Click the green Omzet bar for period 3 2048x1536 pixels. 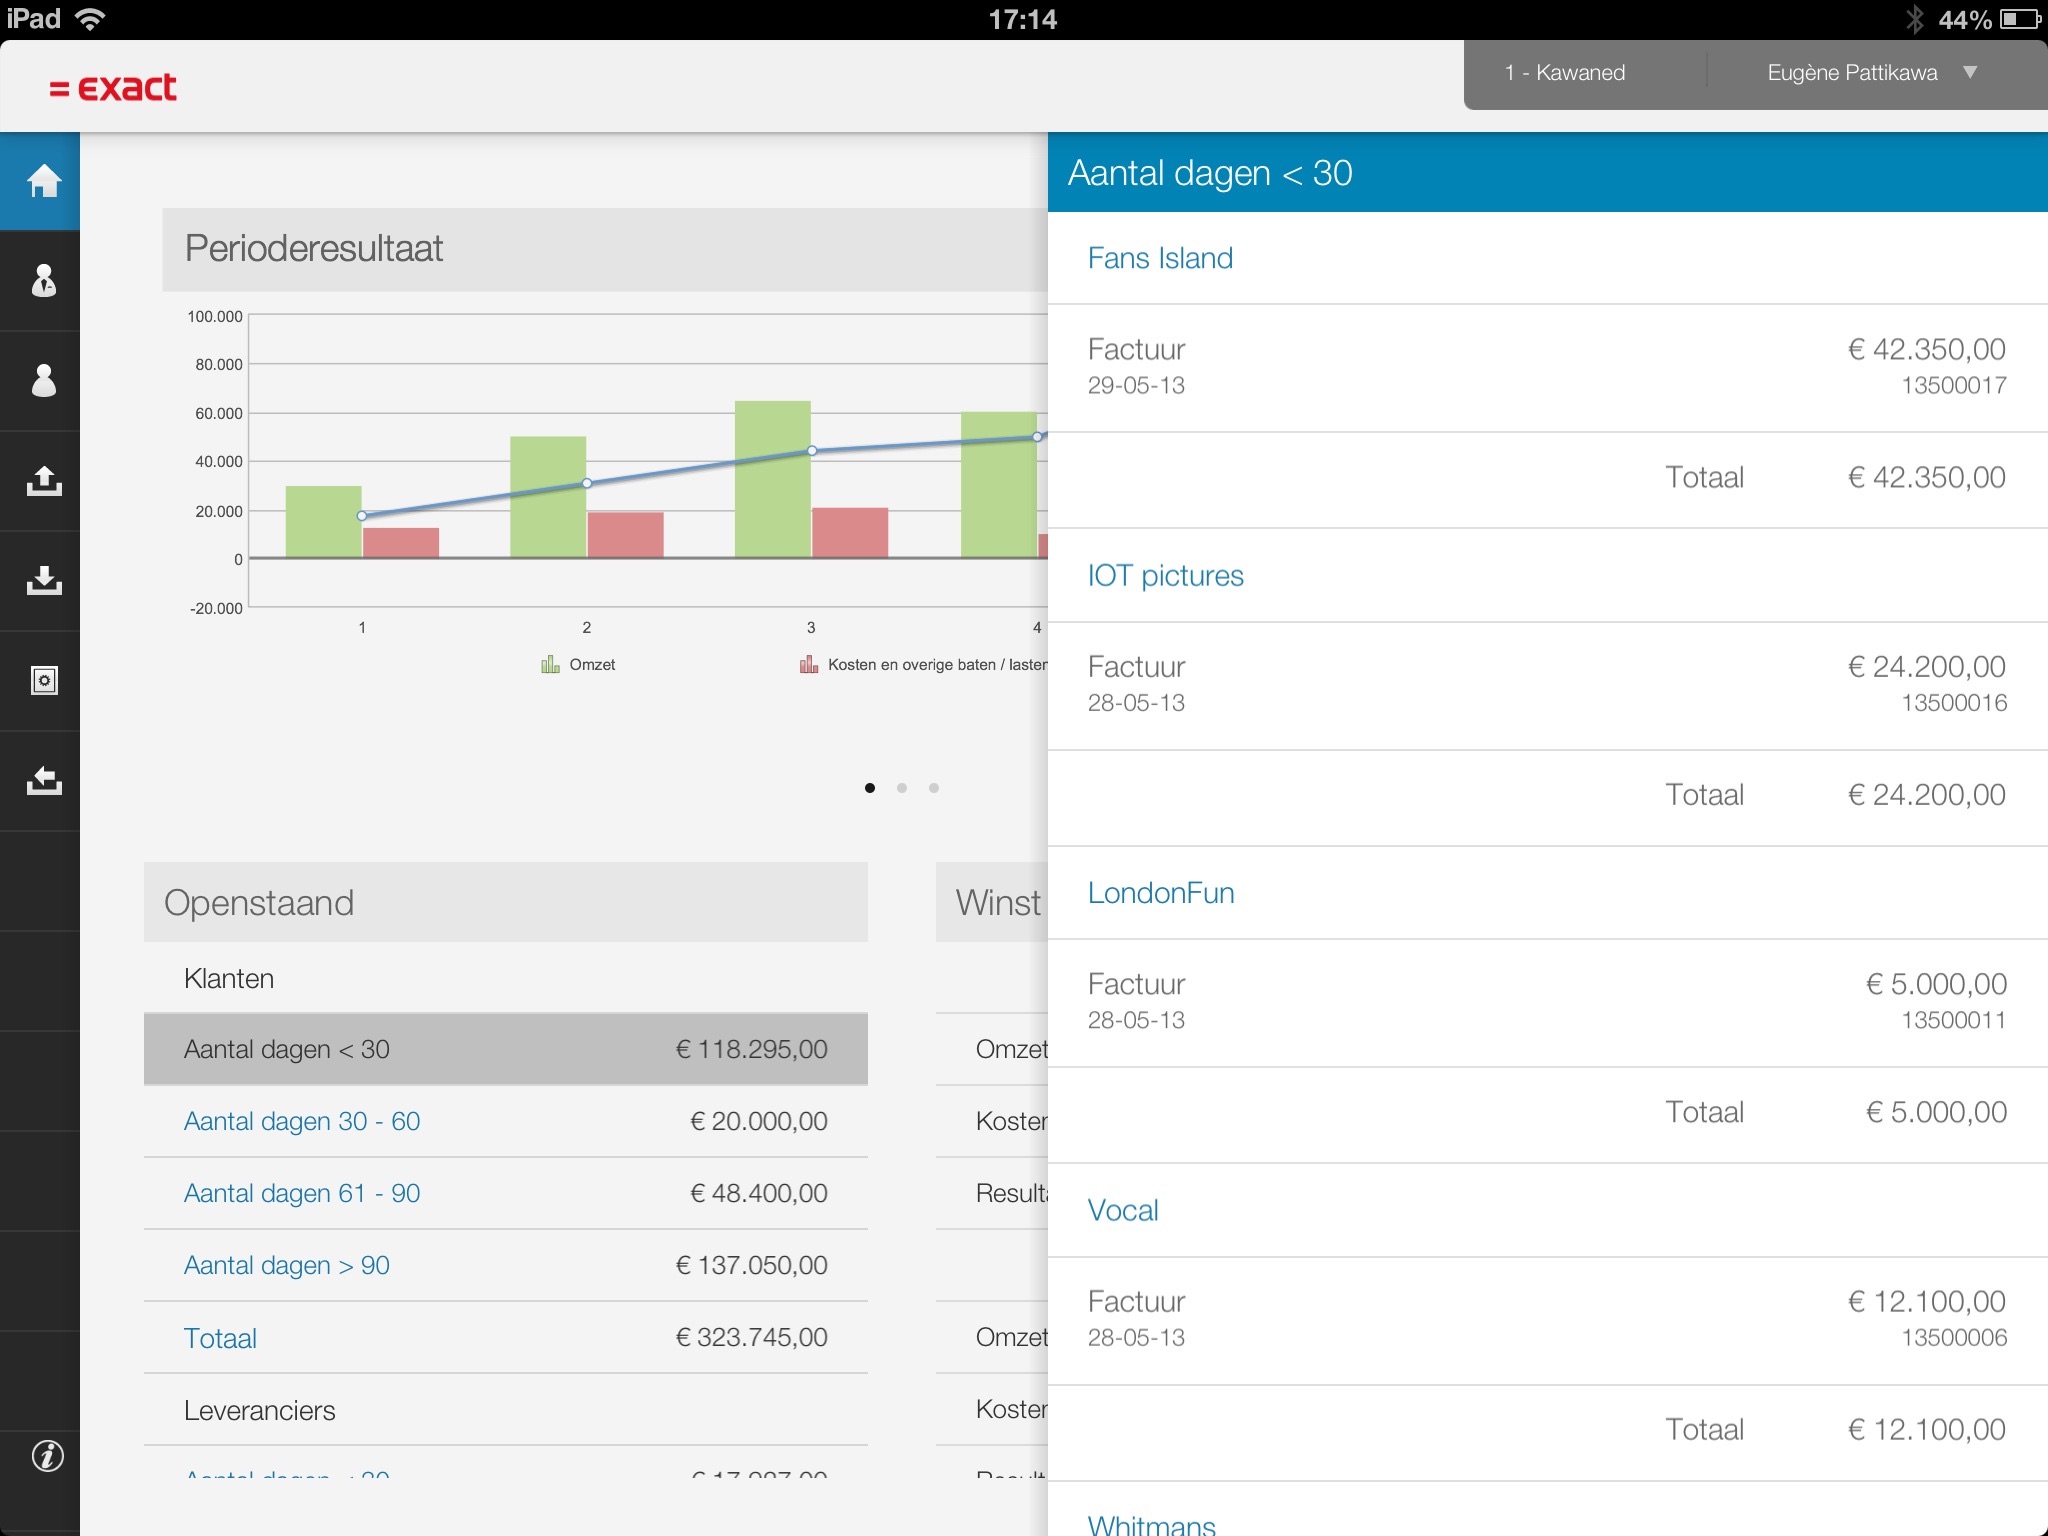coord(773,479)
